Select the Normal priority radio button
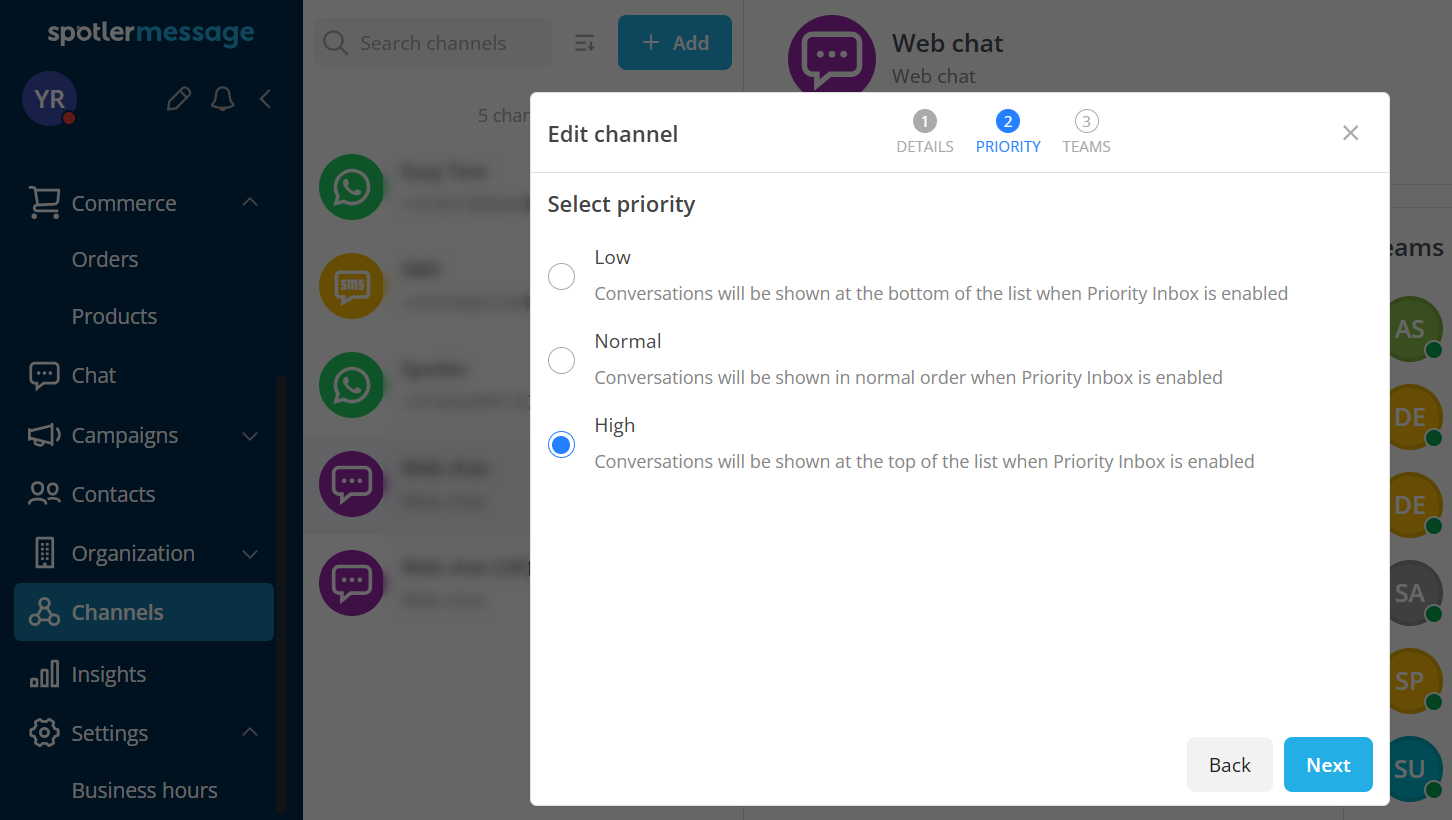The width and height of the screenshot is (1452, 820). (x=561, y=360)
